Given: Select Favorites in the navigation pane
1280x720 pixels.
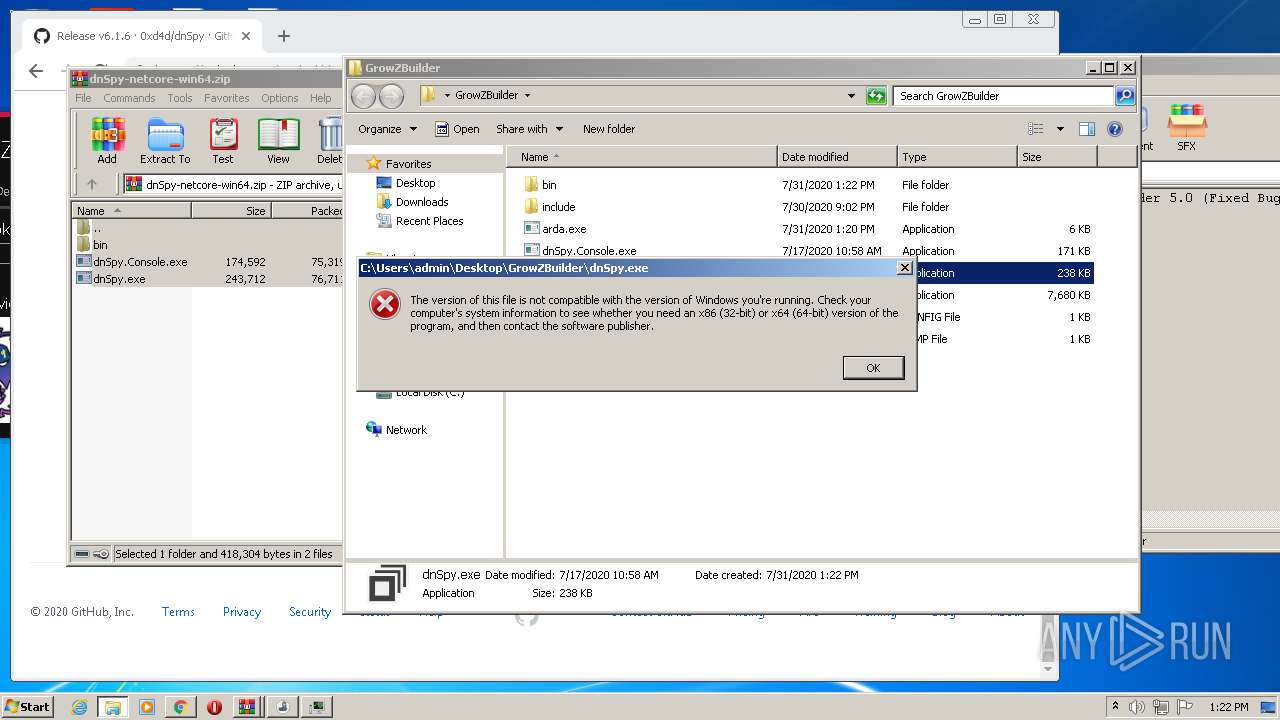Looking at the screenshot, I should [x=408, y=164].
